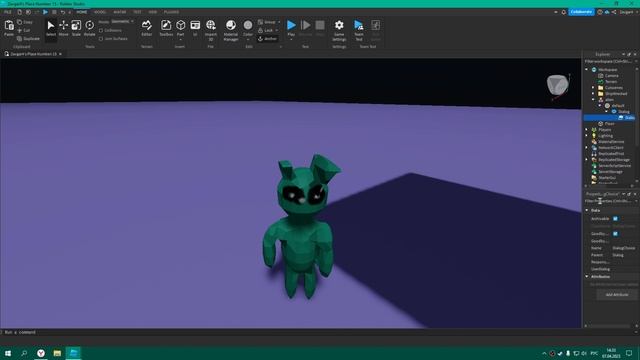Select Floor in the Explorer

(x=609, y=124)
